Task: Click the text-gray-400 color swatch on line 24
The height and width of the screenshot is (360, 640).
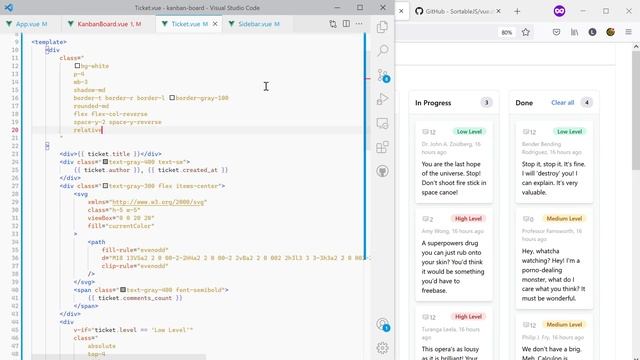Action: pos(105,162)
